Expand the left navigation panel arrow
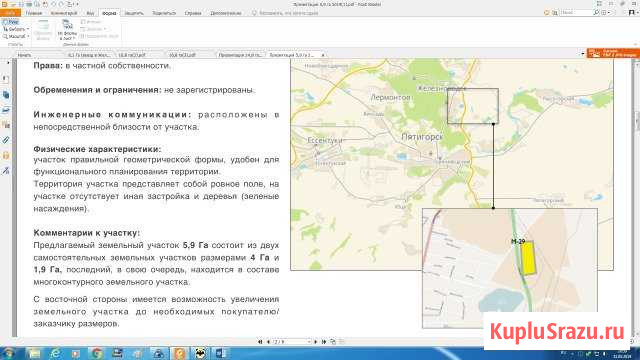This screenshot has width=640, height=360. (x=7, y=63)
